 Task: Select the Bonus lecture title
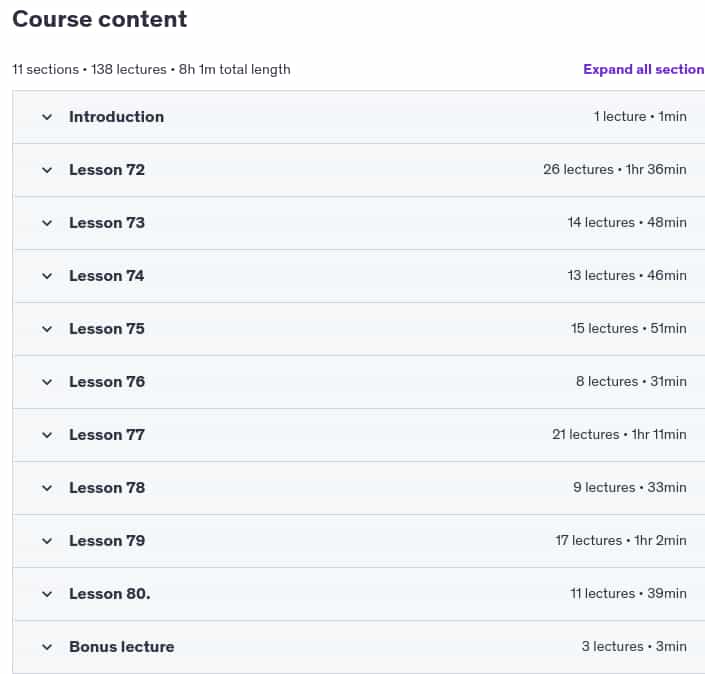pyautogui.click(x=122, y=647)
